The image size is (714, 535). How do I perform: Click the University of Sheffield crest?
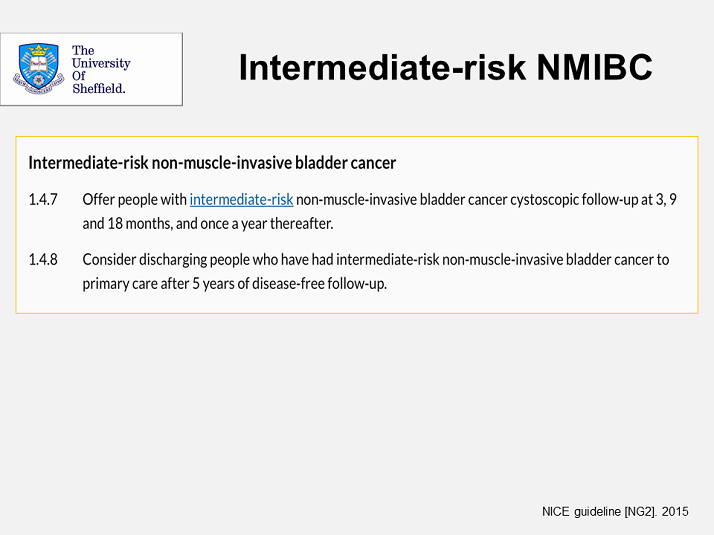39,69
